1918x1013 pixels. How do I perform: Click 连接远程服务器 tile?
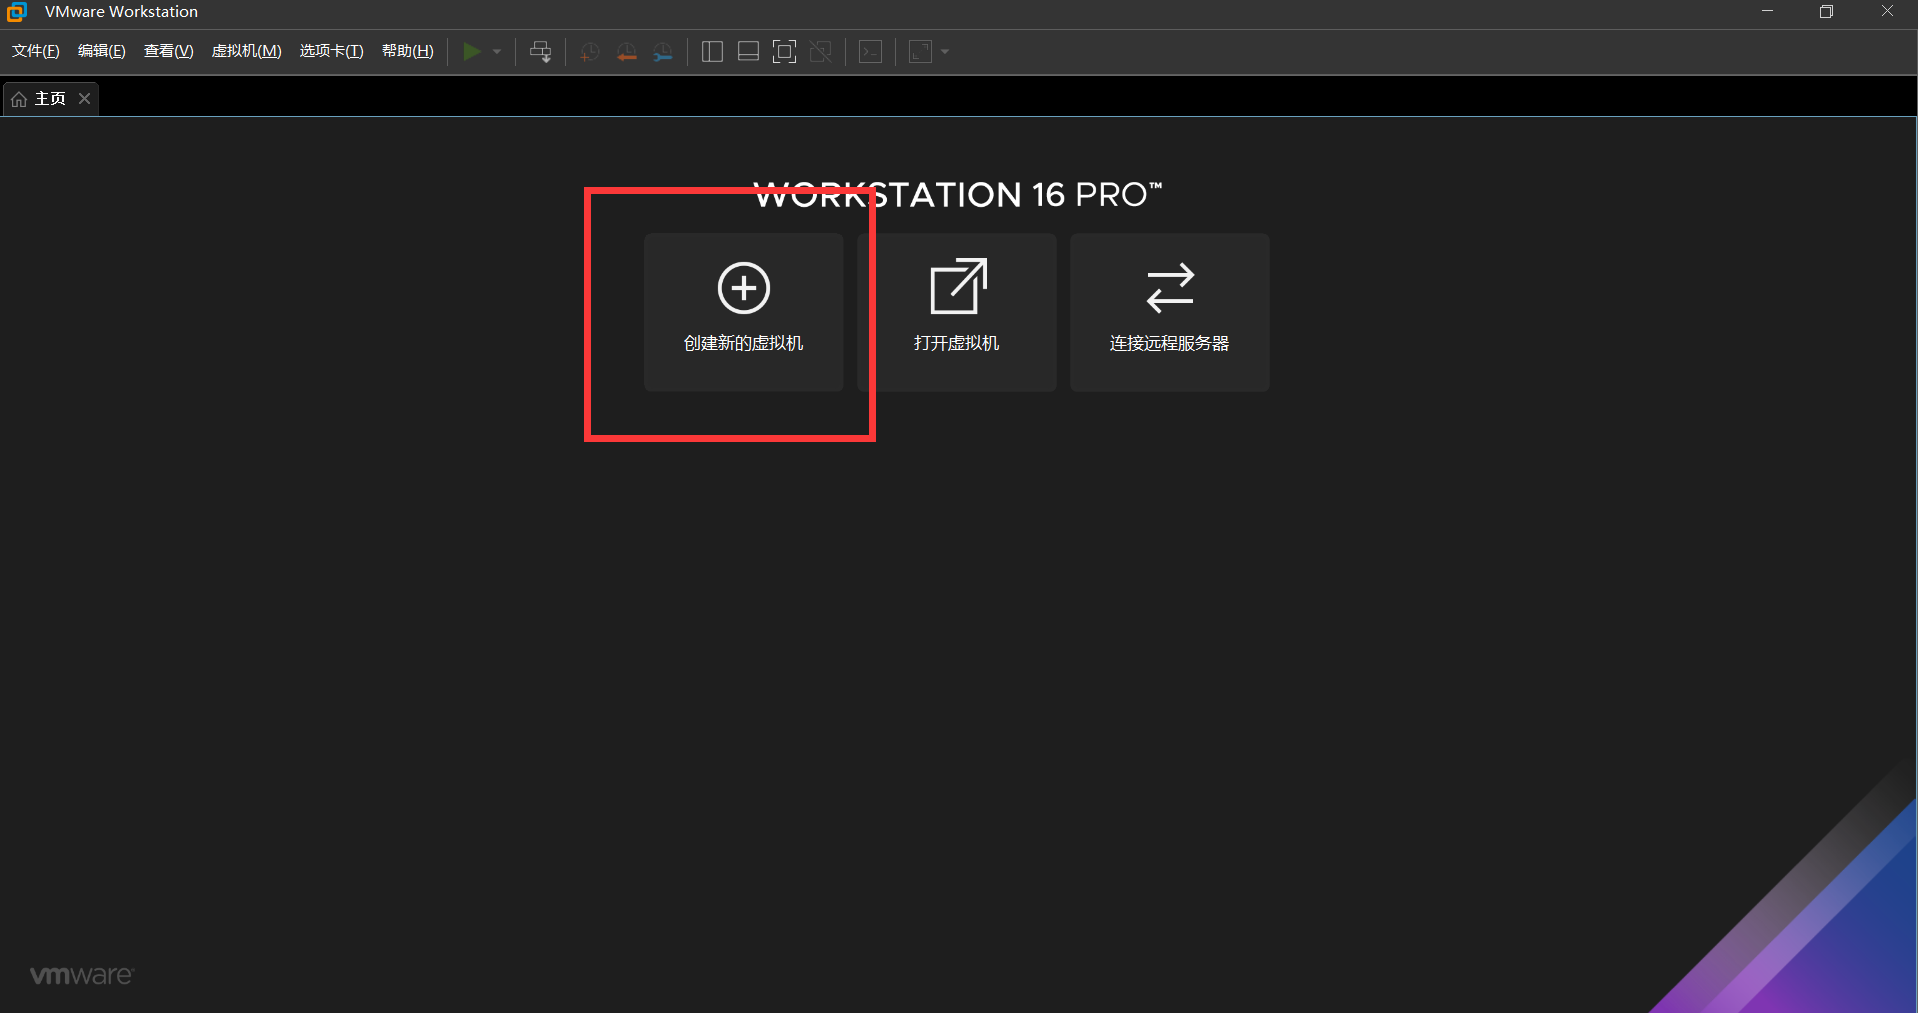click(x=1169, y=312)
